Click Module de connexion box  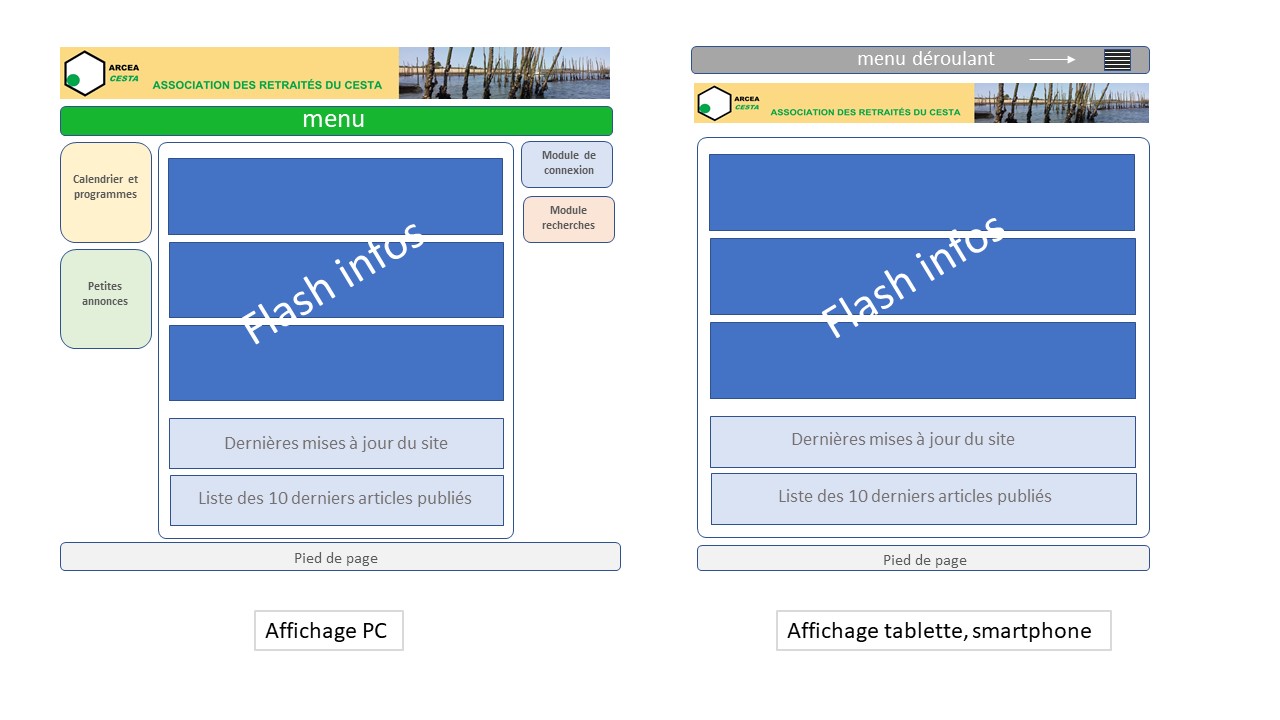pos(567,164)
